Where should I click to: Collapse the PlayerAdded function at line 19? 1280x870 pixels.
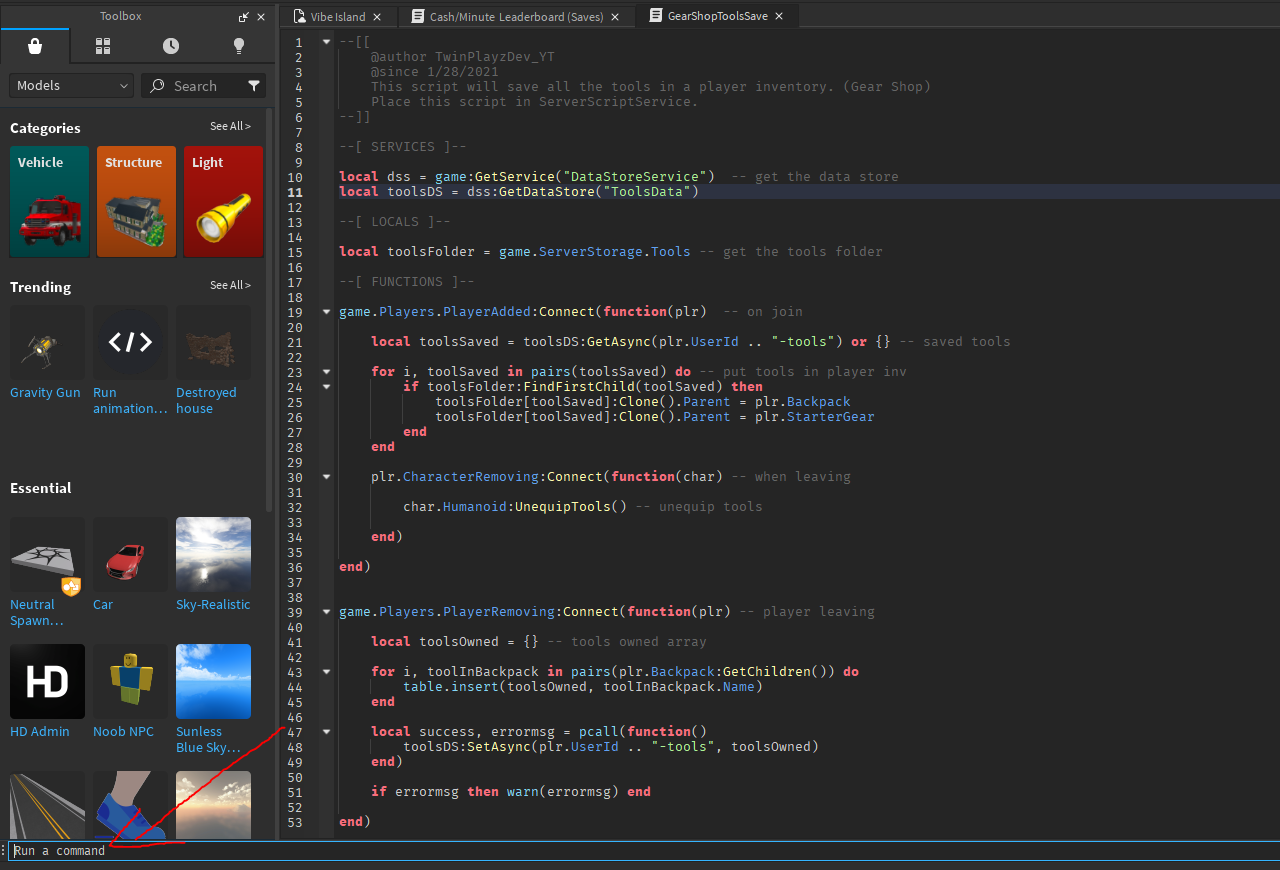(327, 312)
